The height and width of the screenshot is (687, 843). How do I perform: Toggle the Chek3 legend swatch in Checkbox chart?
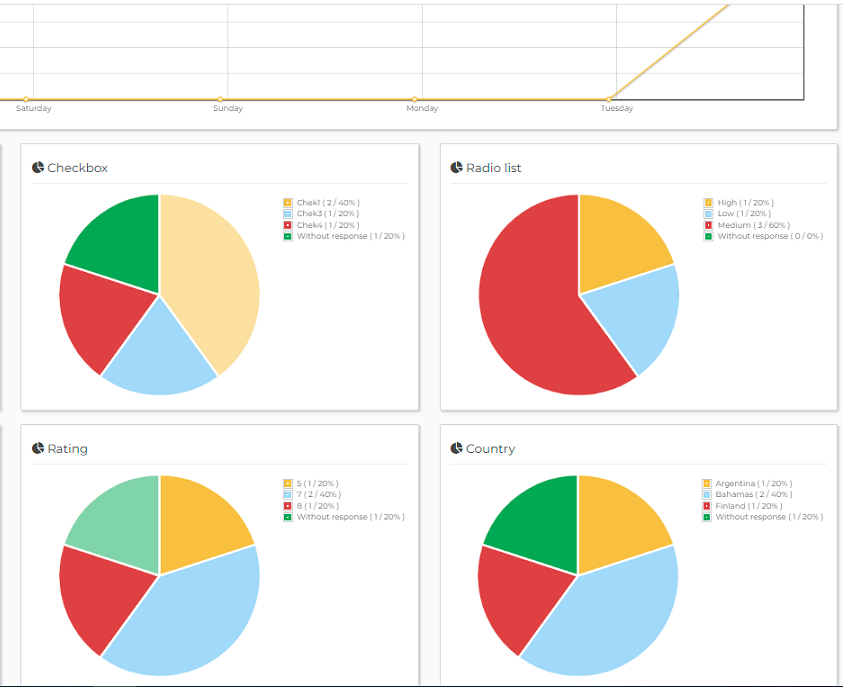288,213
